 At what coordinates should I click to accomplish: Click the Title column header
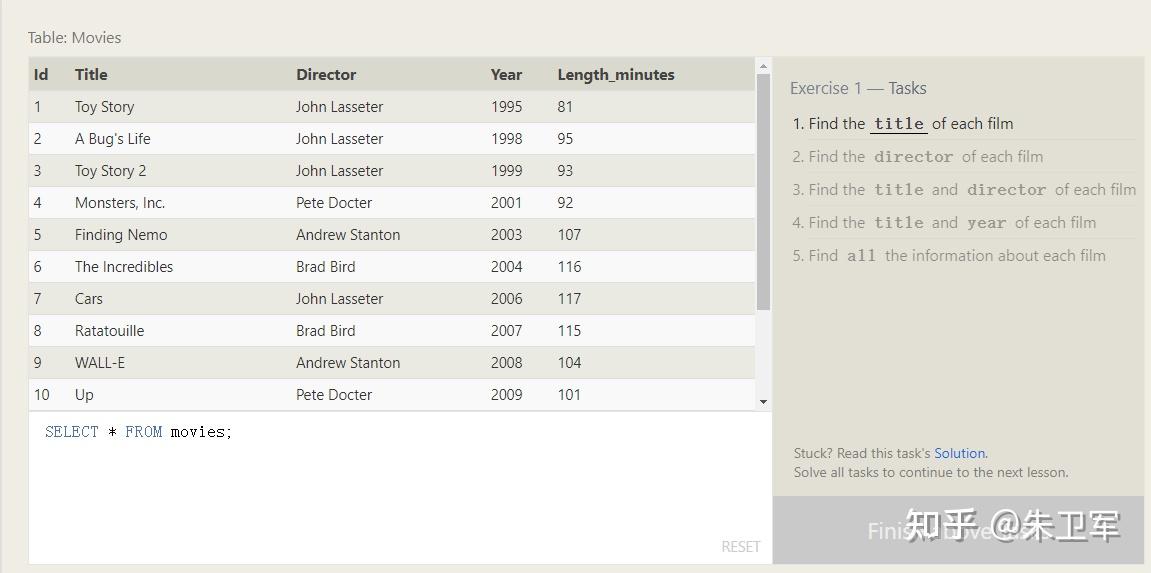[91, 75]
